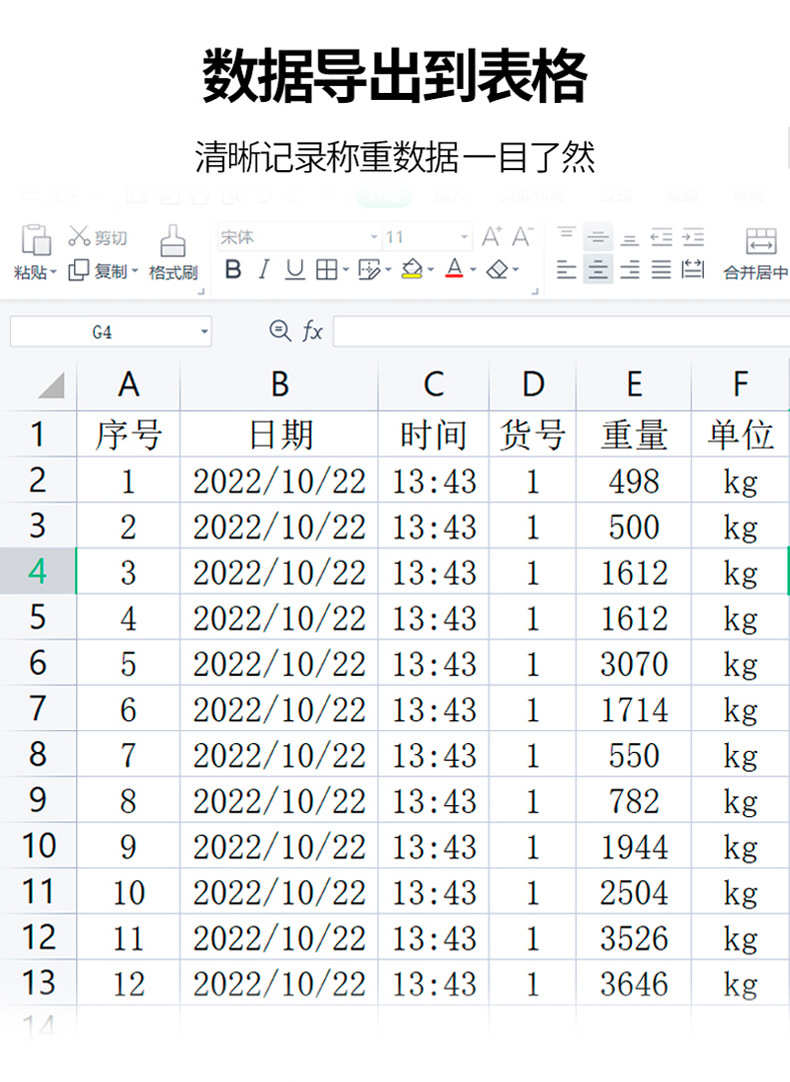The width and height of the screenshot is (790, 1082).
Task: Open the G4 name box dropdown arrow
Action: coord(204,332)
